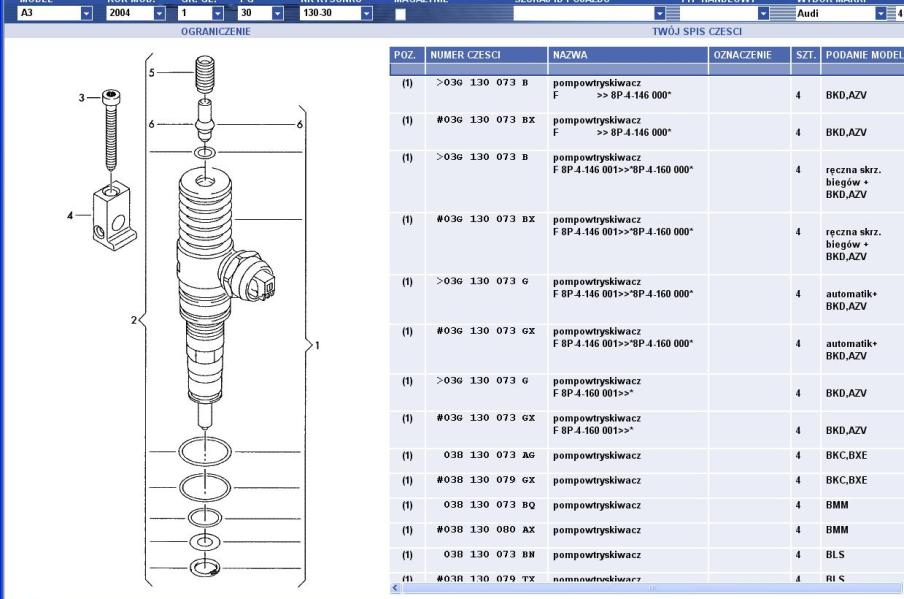The image size is (904, 599).
Task: Click the BMM cell in the 038 130 073 BQ row
Action: point(837,504)
